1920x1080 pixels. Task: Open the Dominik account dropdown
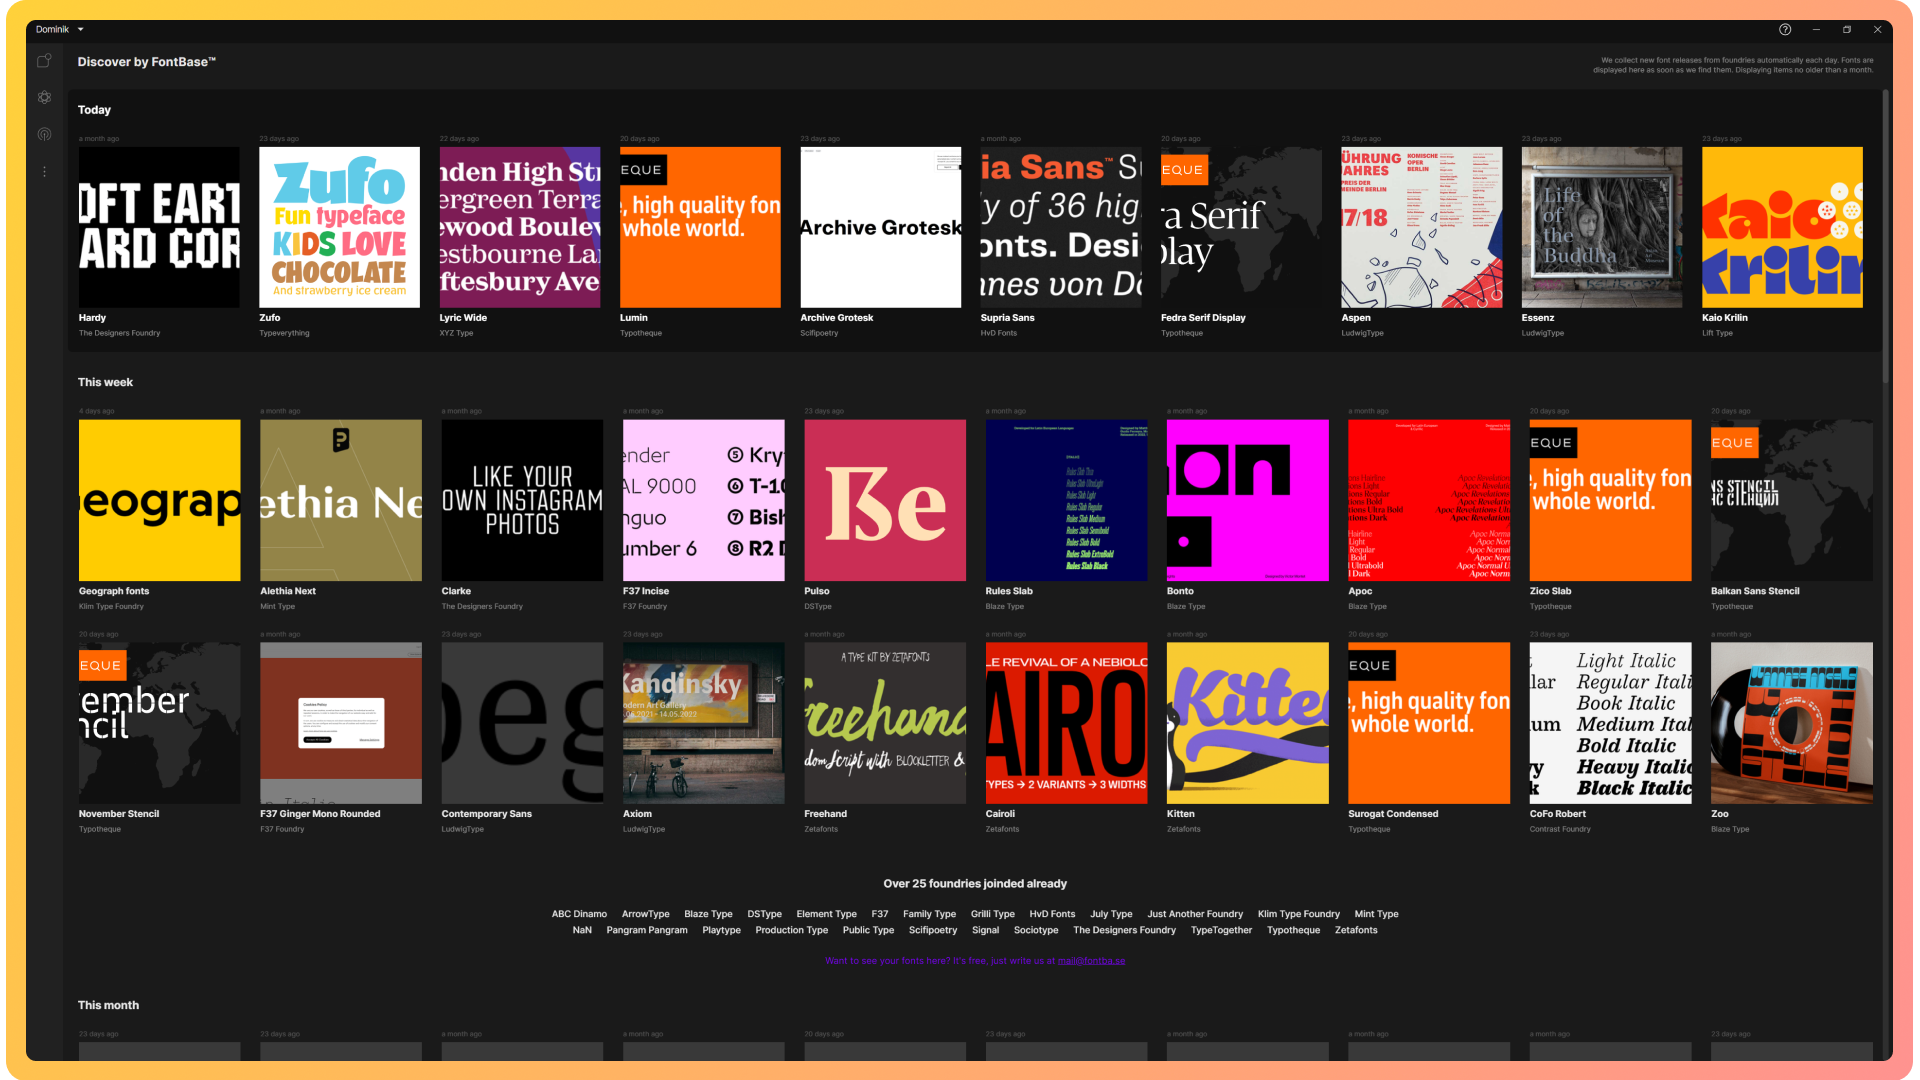[x=60, y=29]
